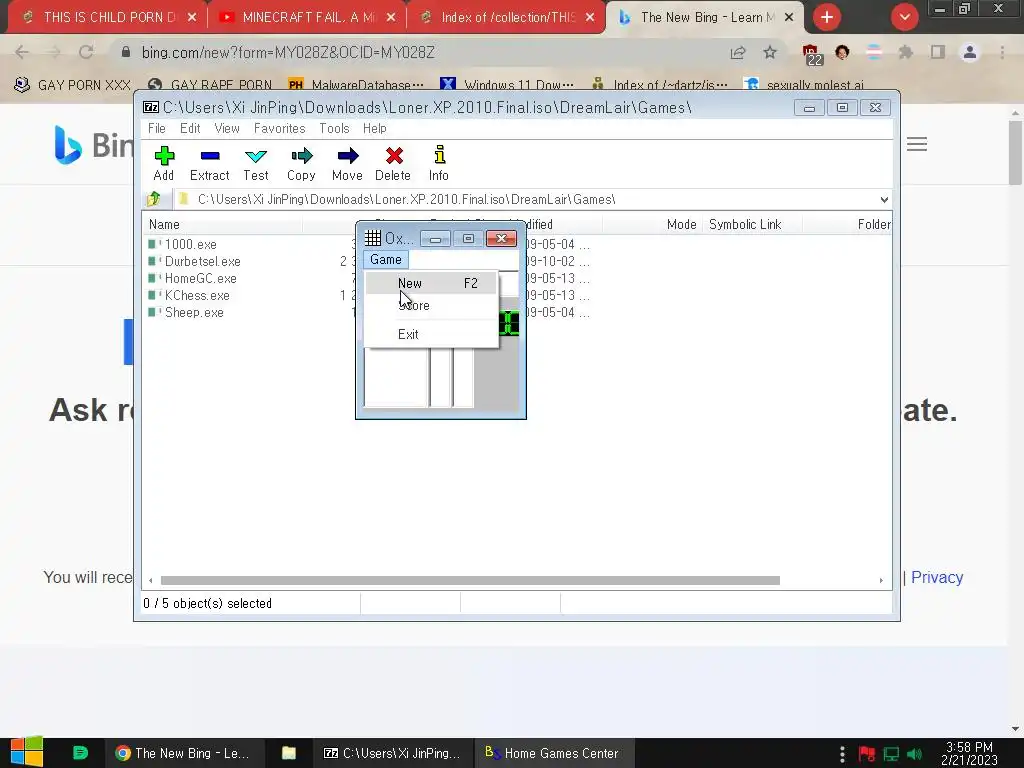Open the Help menu in 7-Zip

(375, 128)
